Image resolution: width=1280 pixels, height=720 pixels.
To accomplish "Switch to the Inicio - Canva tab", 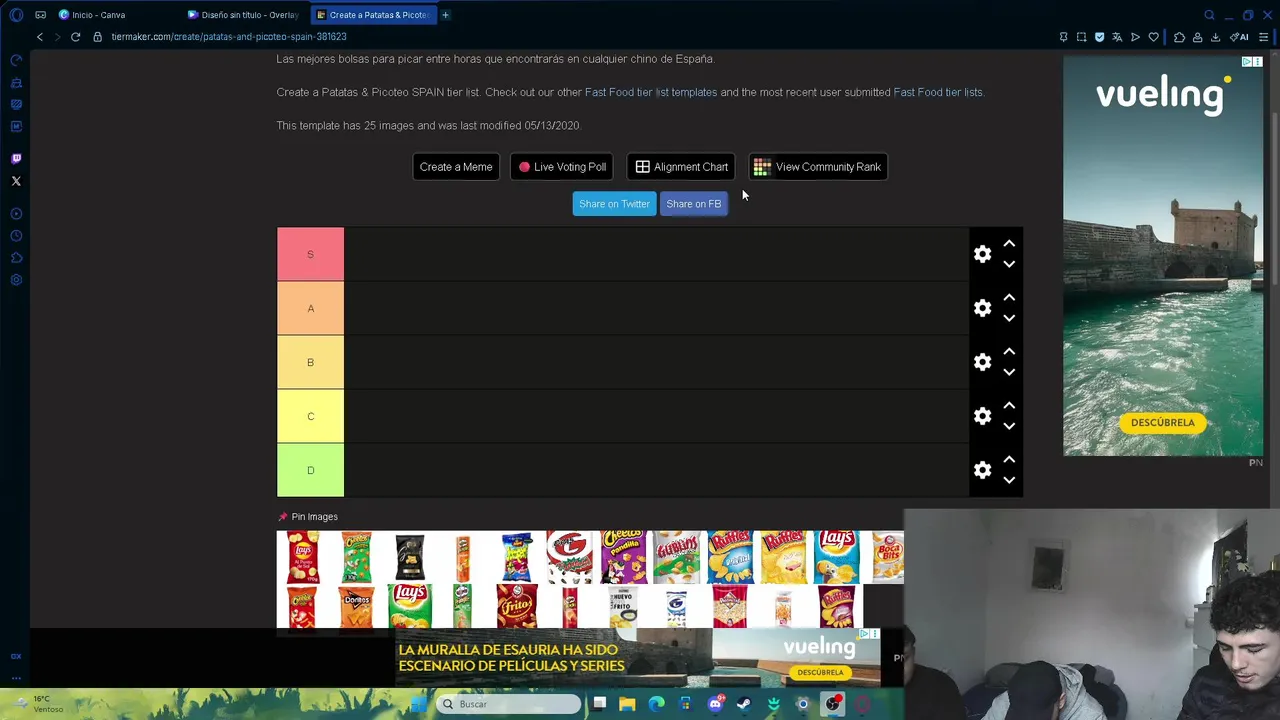I will [x=117, y=15].
